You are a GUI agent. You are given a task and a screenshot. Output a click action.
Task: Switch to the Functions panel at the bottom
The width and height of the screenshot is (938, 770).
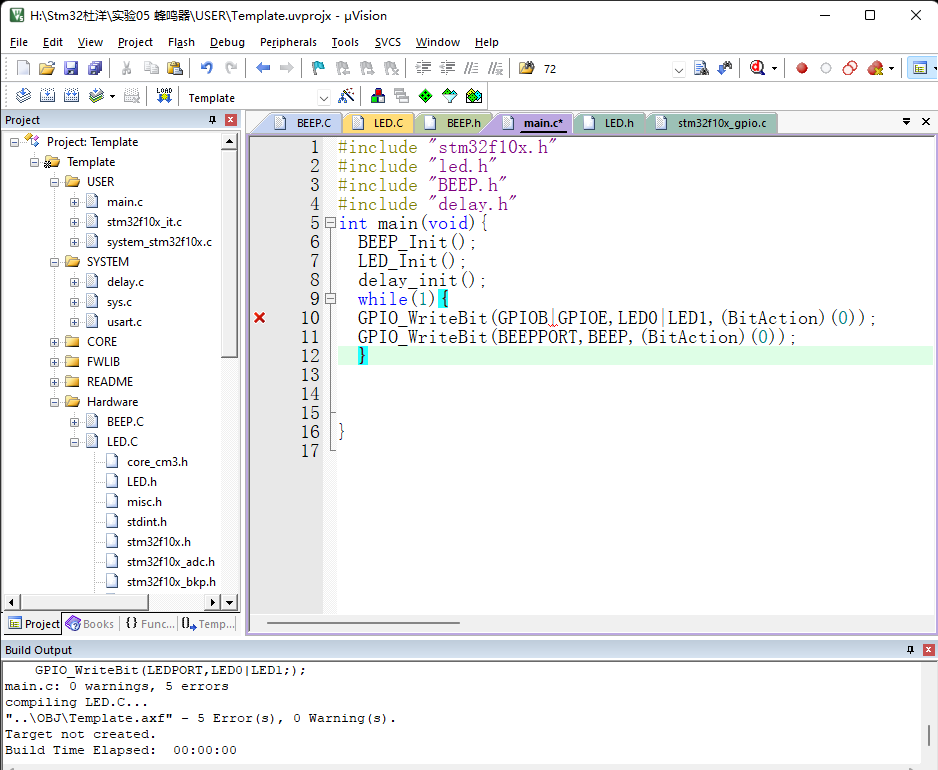click(x=152, y=623)
